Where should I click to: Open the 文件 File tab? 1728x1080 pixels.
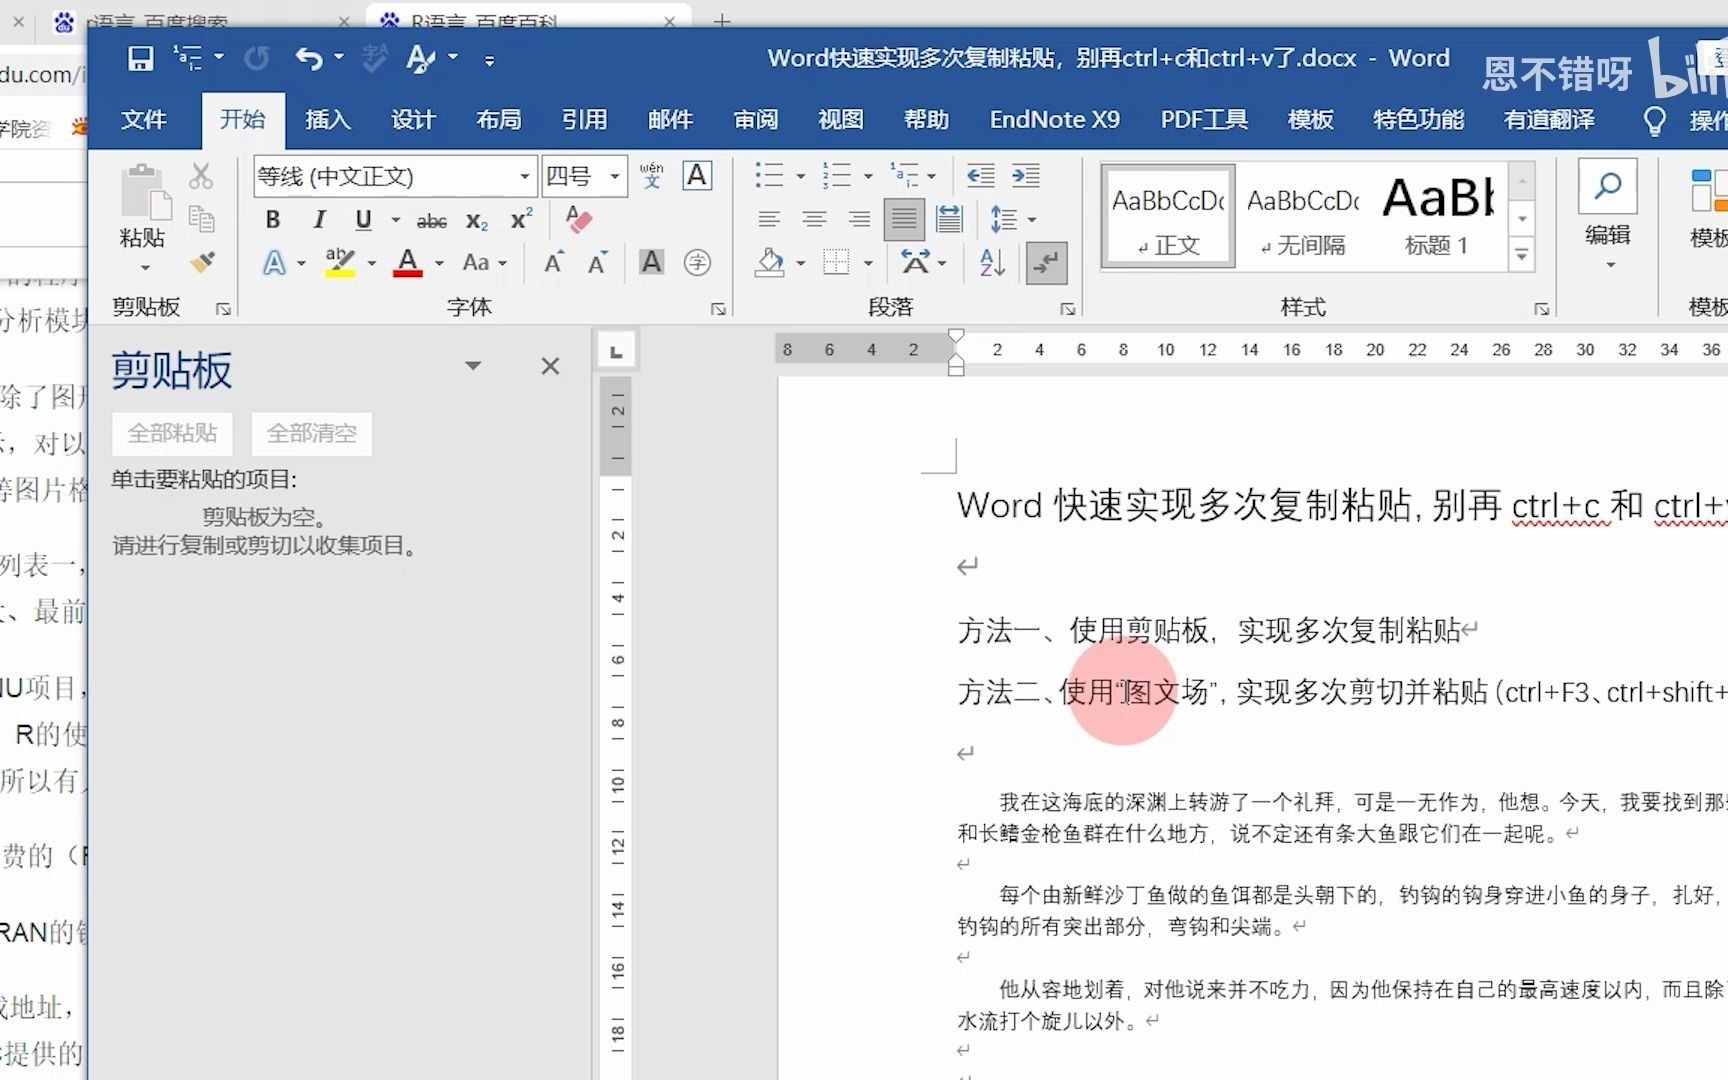click(x=144, y=121)
